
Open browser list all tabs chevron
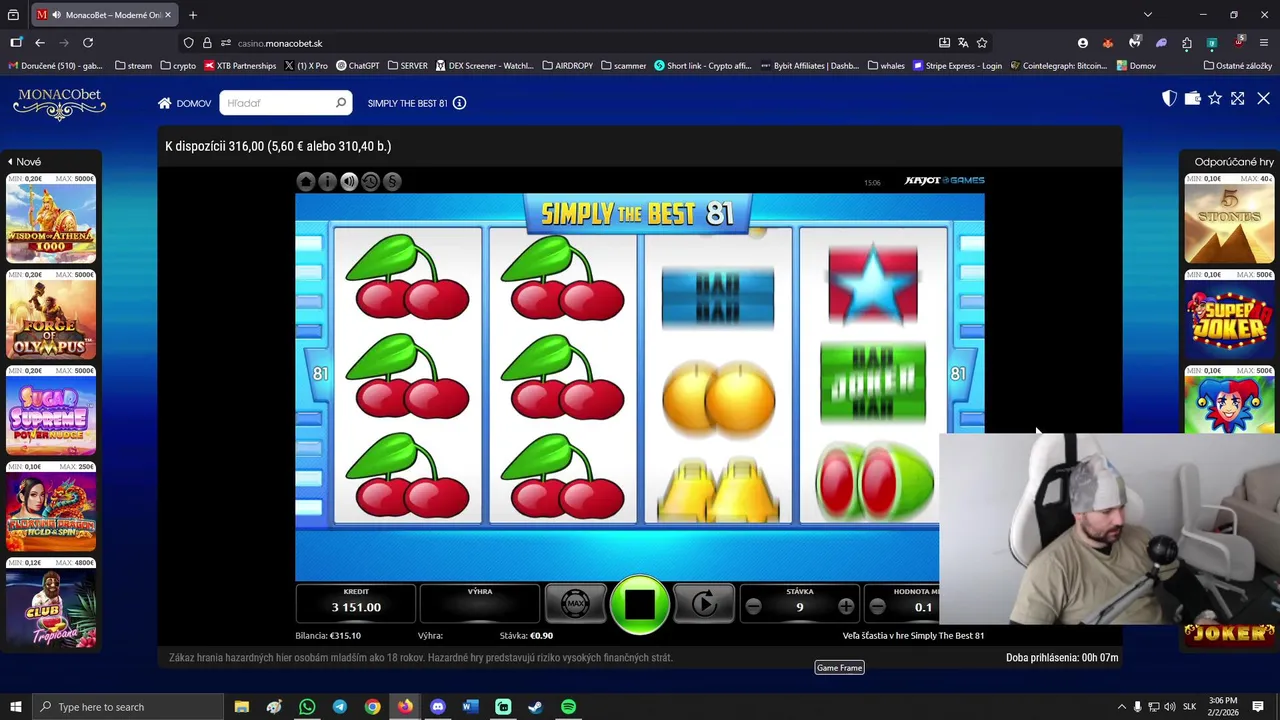click(1148, 15)
